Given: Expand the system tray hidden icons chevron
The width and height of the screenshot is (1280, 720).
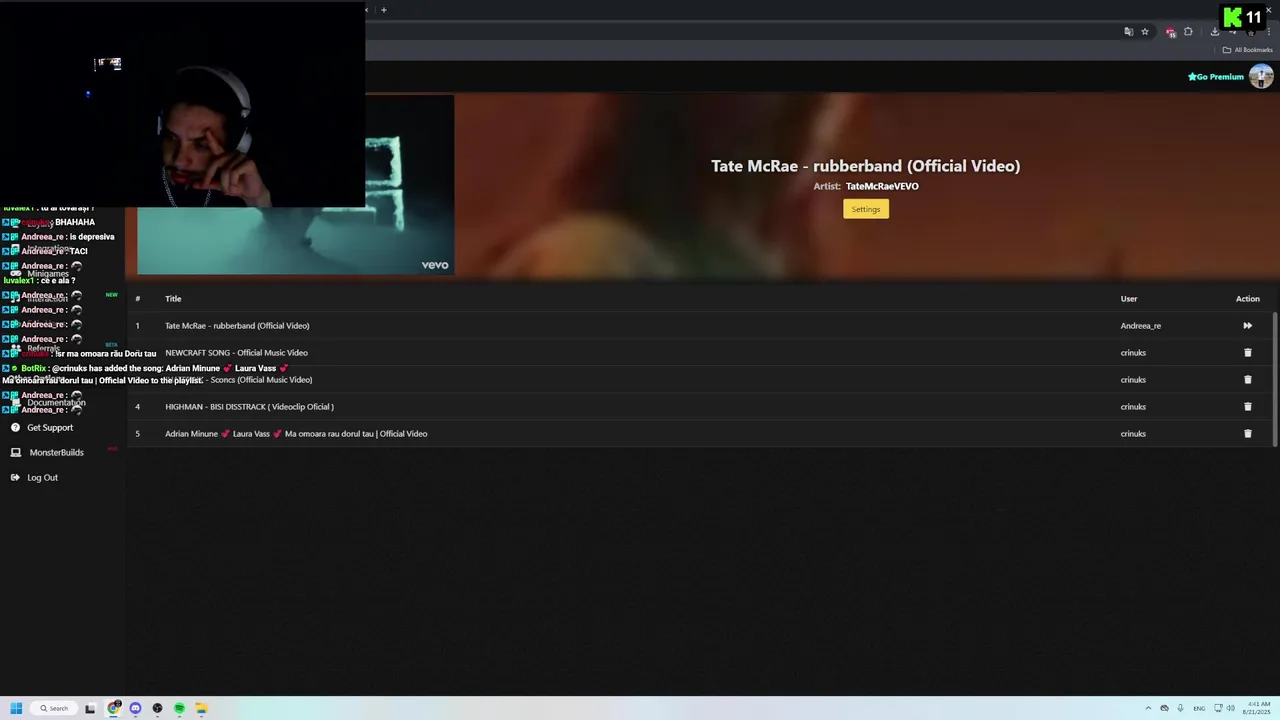Looking at the screenshot, I should 1148,708.
